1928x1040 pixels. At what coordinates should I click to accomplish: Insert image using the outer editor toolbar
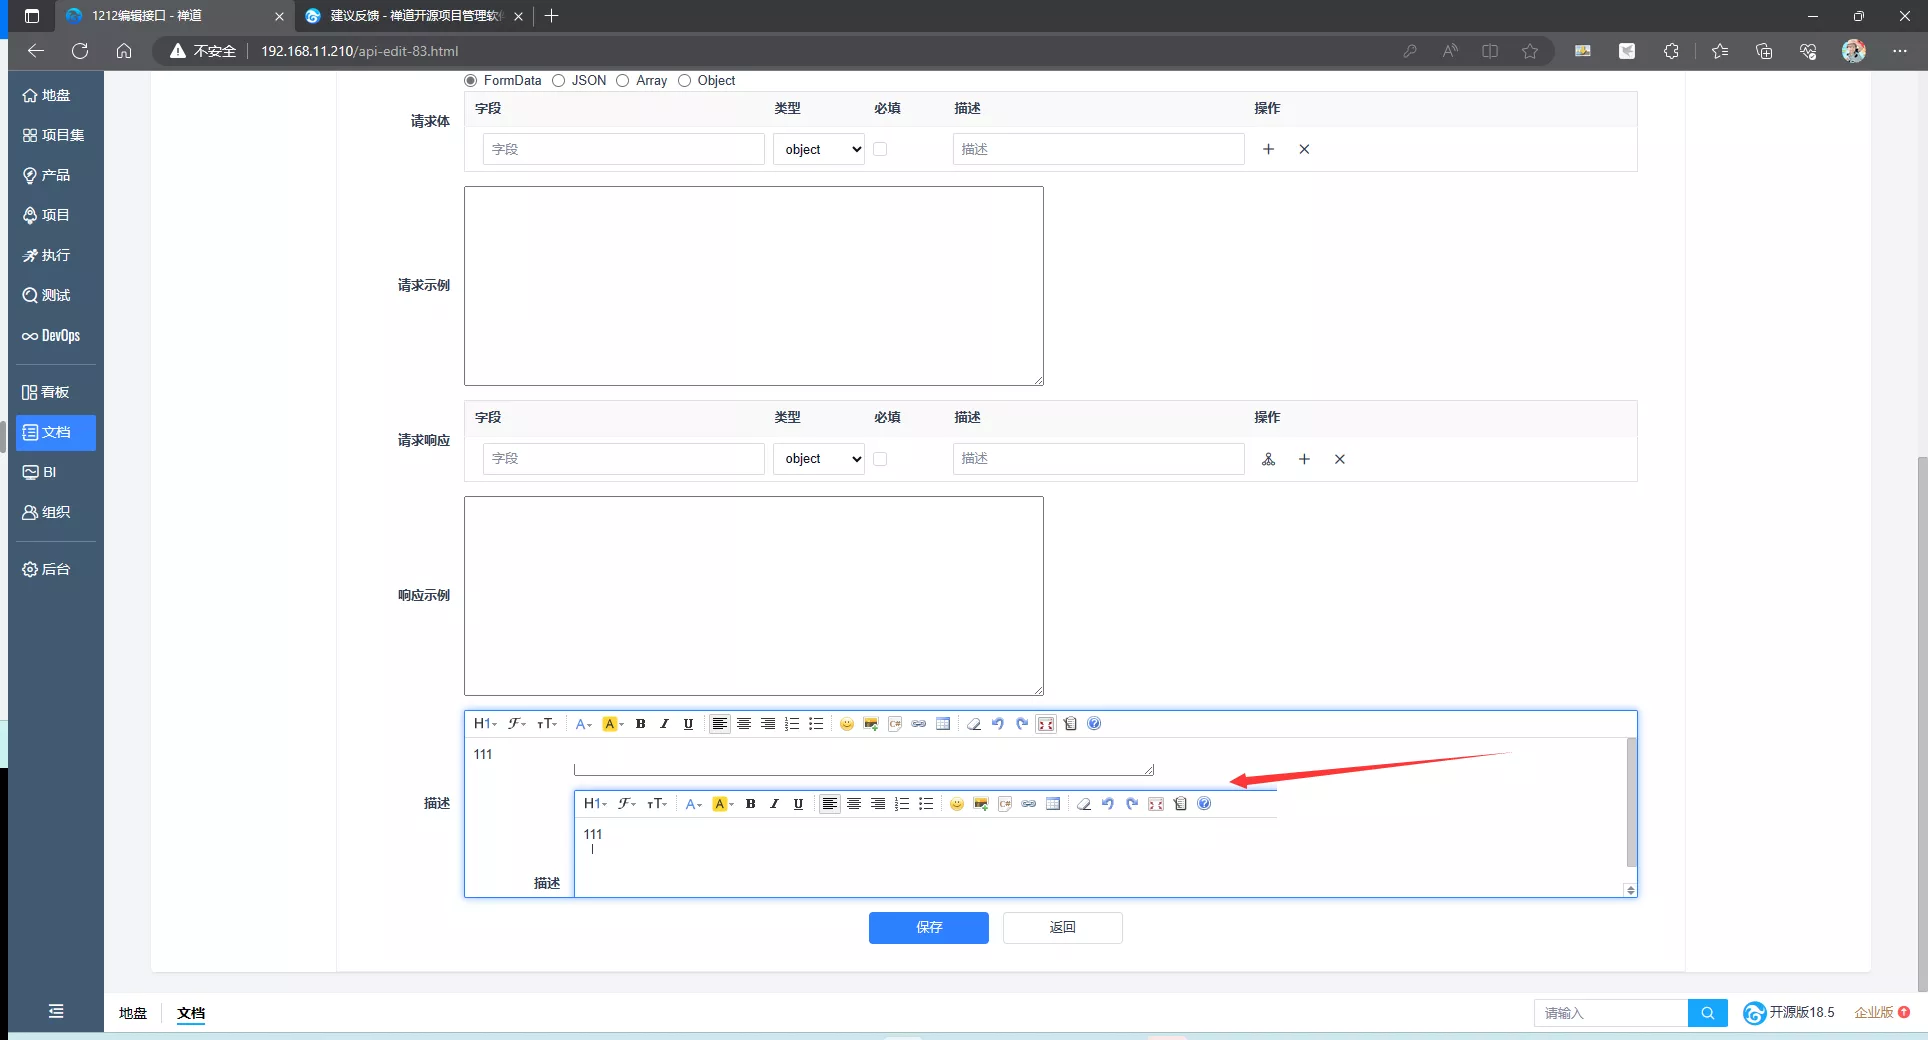coord(871,724)
